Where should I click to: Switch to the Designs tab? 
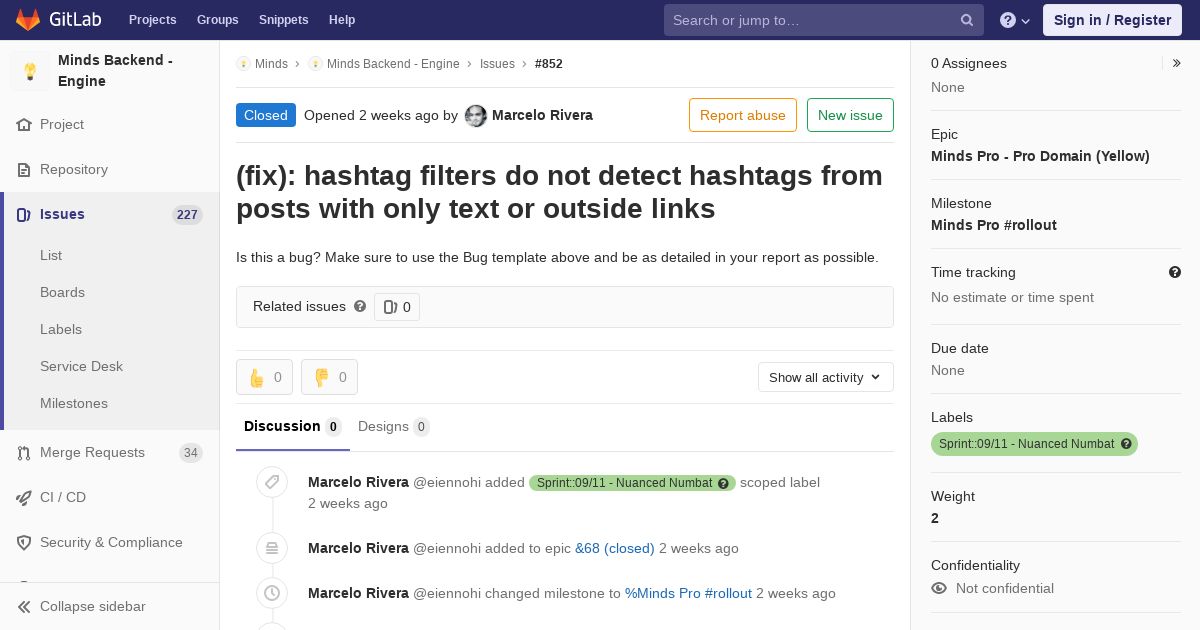click(x=393, y=427)
